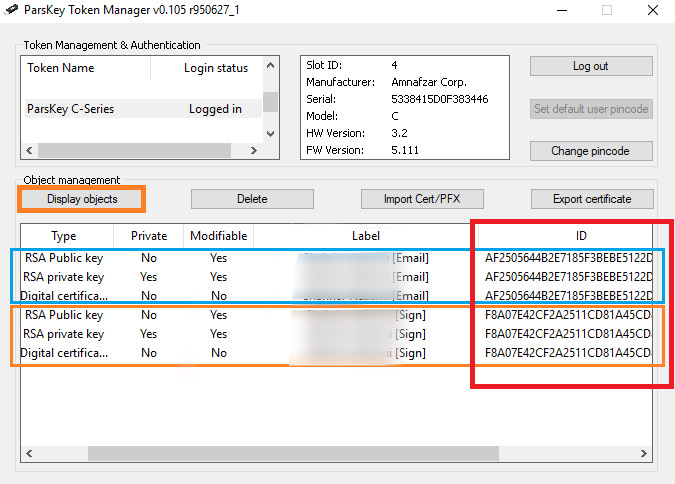Click object list scroll right arrow
Image resolution: width=675 pixels, height=484 pixels.
(x=644, y=453)
